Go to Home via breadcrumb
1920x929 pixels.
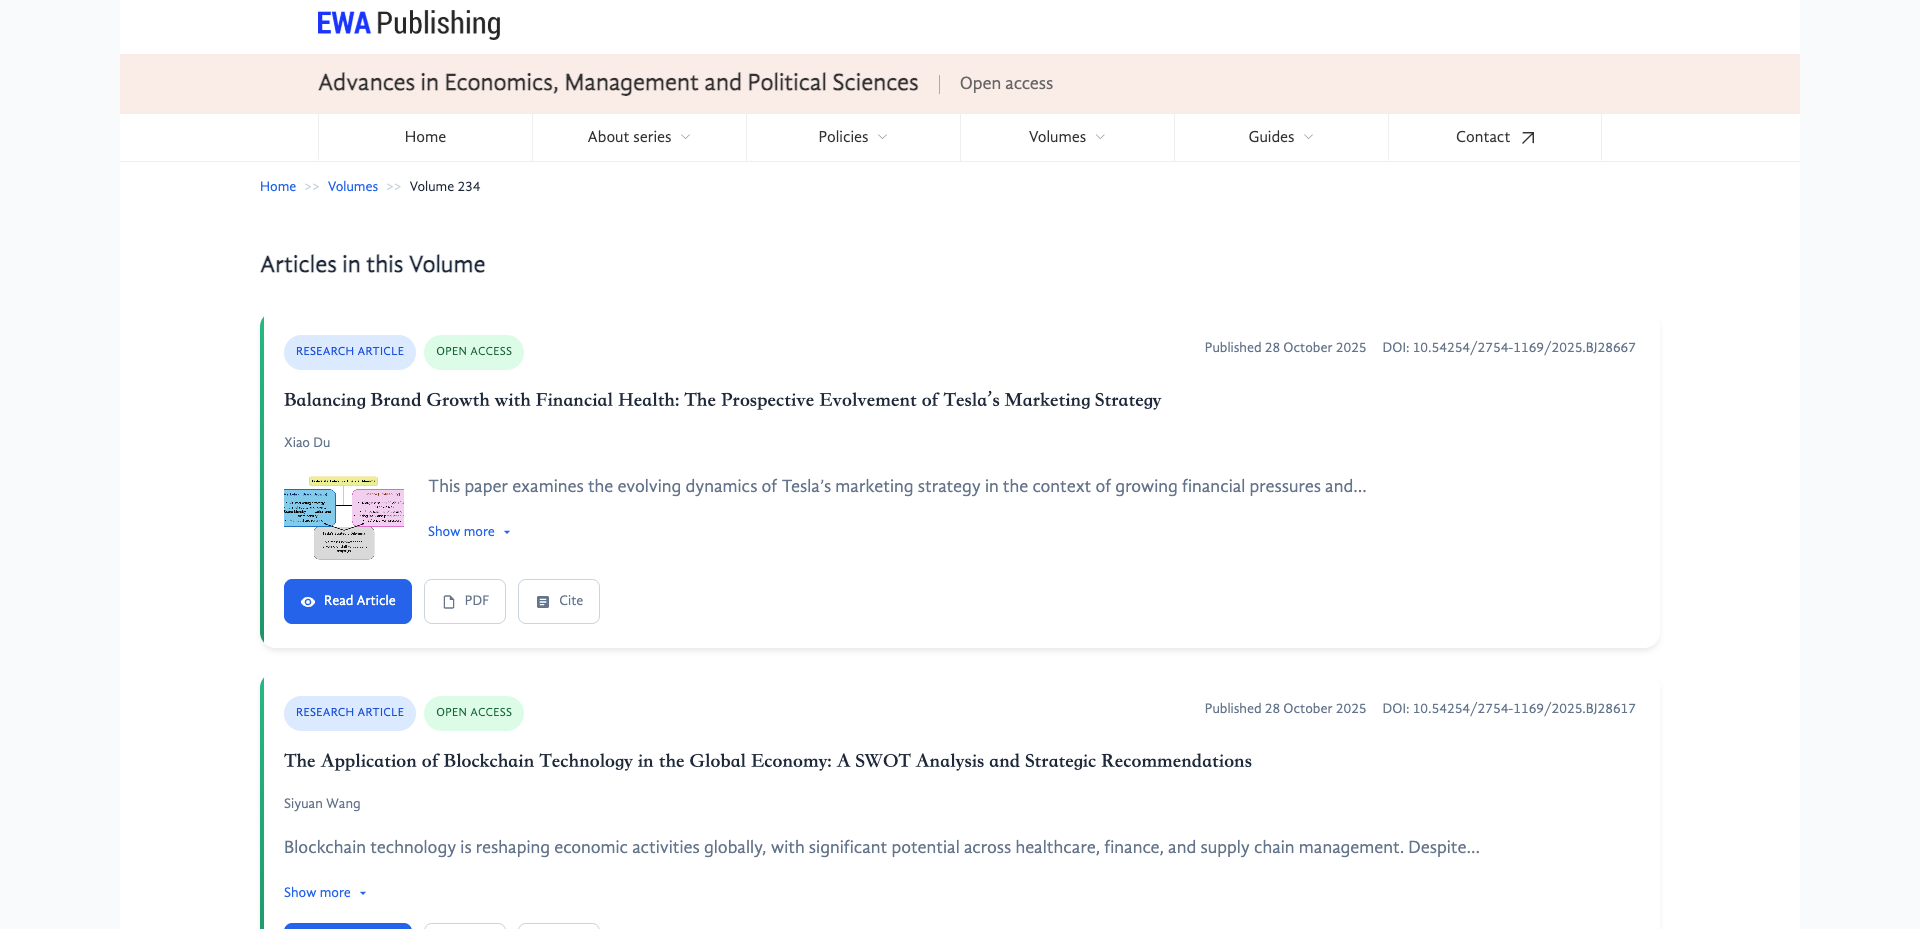[x=278, y=187]
